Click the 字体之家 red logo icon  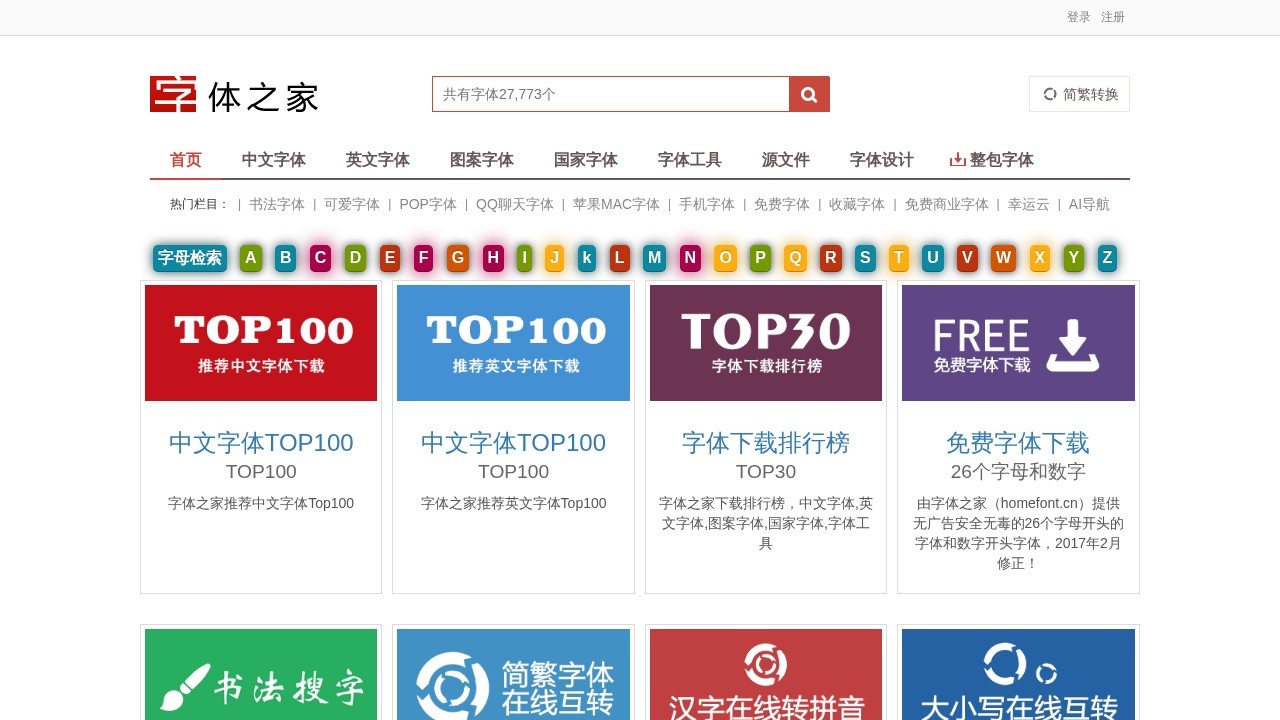click(171, 93)
